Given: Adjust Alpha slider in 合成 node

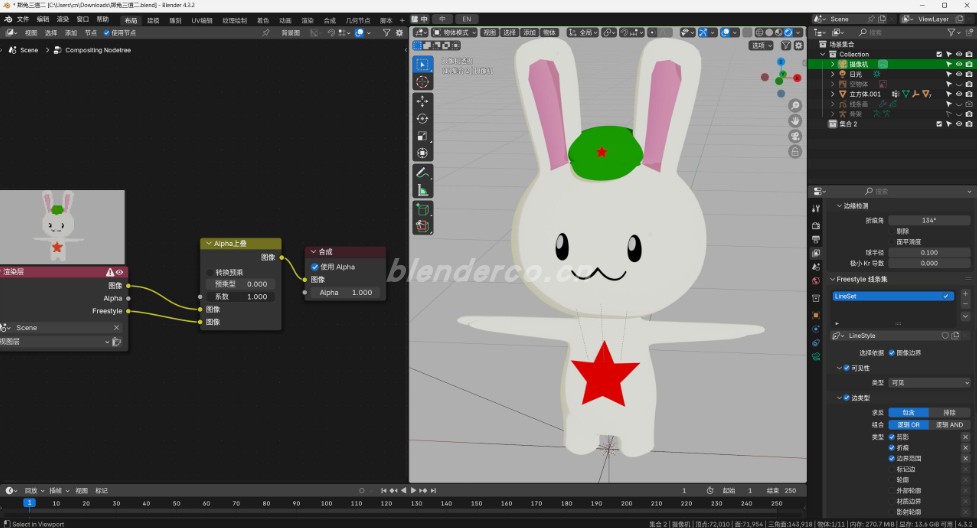Looking at the screenshot, I should (x=346, y=292).
